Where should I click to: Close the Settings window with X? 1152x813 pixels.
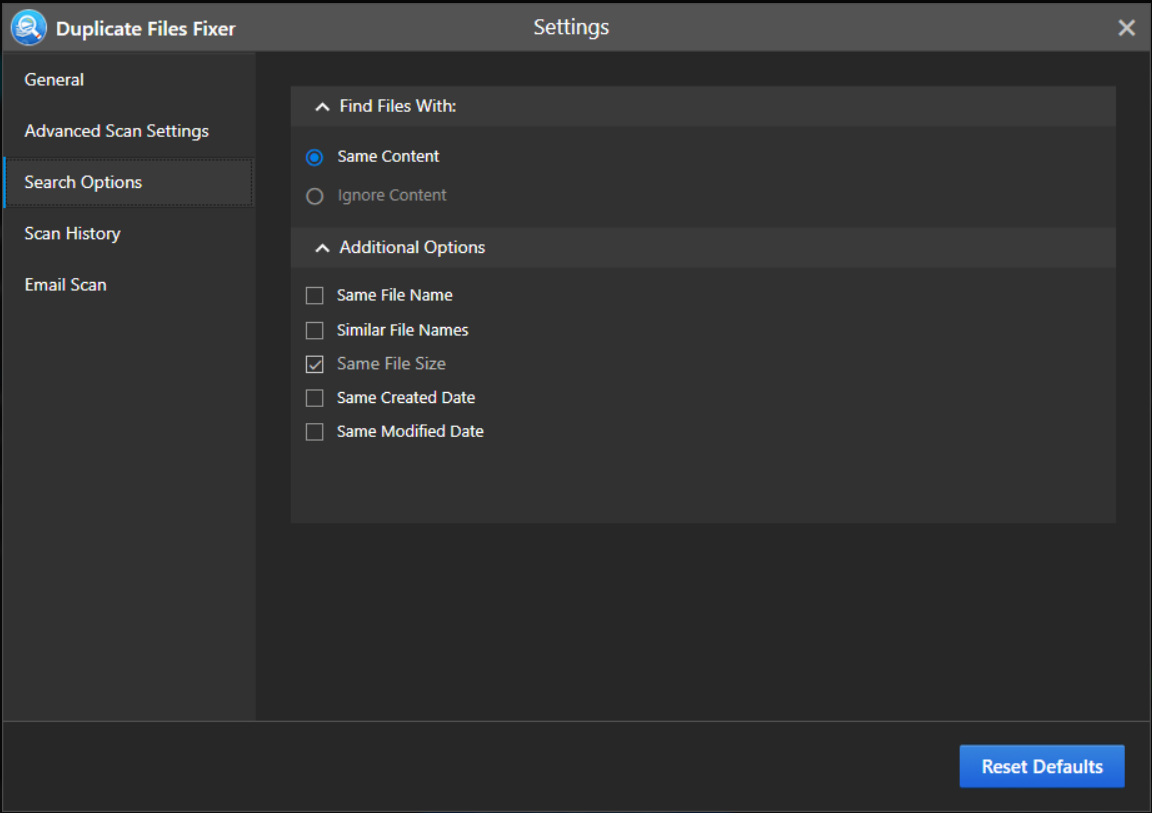point(1126,28)
